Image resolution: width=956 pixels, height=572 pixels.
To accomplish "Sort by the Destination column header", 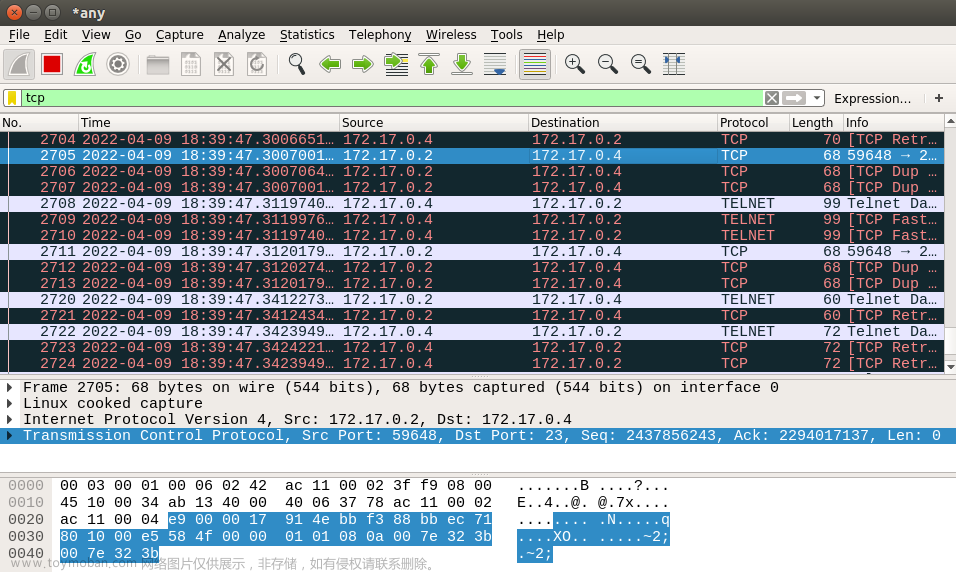I will point(622,123).
